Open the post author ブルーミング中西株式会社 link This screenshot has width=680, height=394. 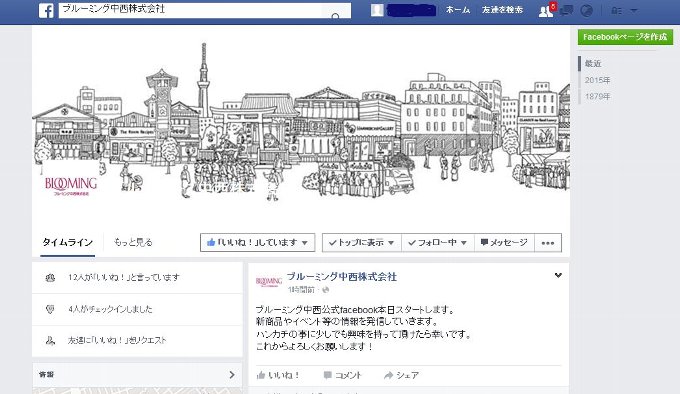pos(341,277)
